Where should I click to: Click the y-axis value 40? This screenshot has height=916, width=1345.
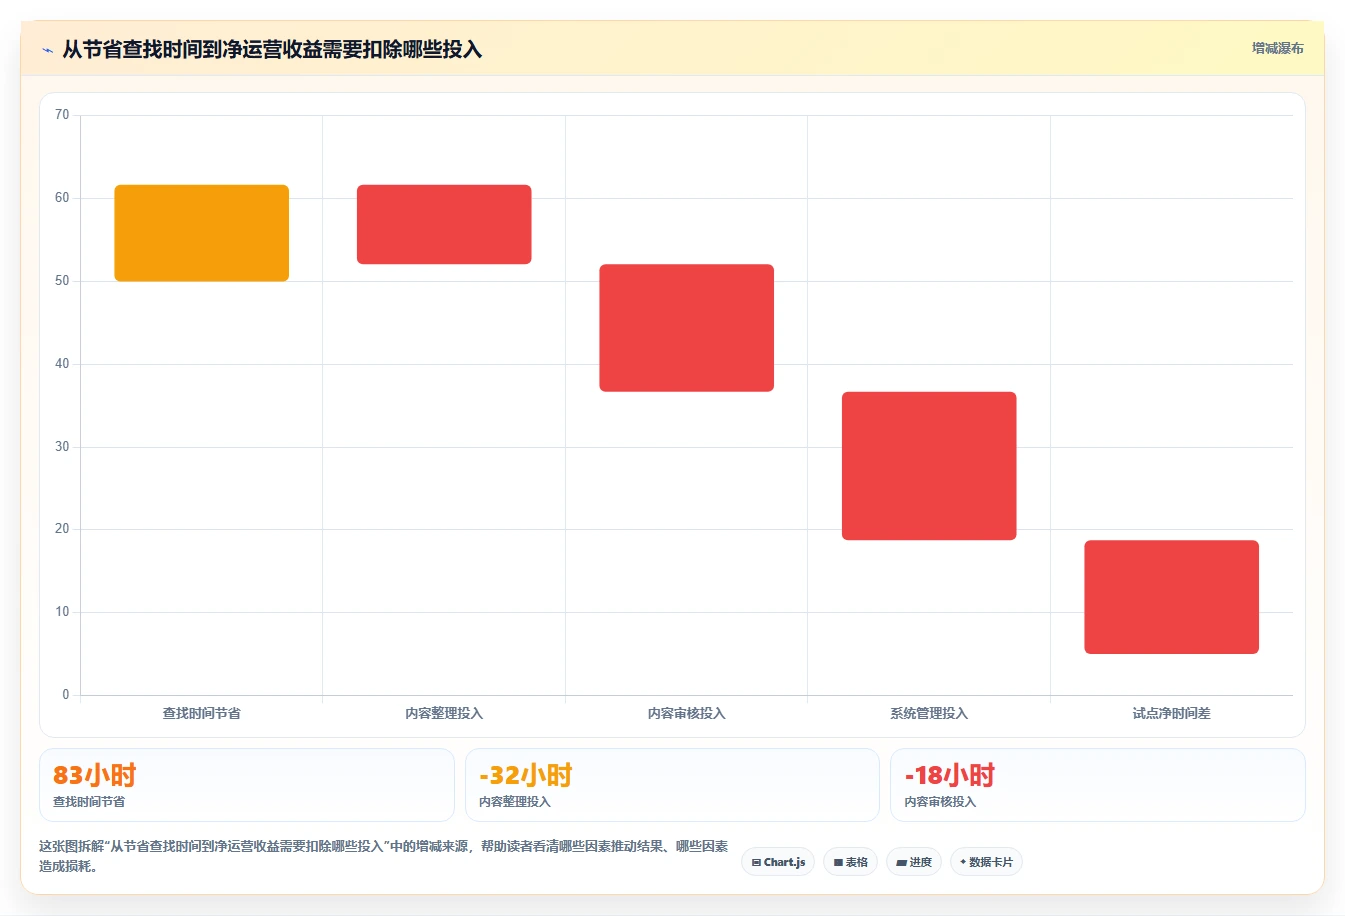[62, 364]
